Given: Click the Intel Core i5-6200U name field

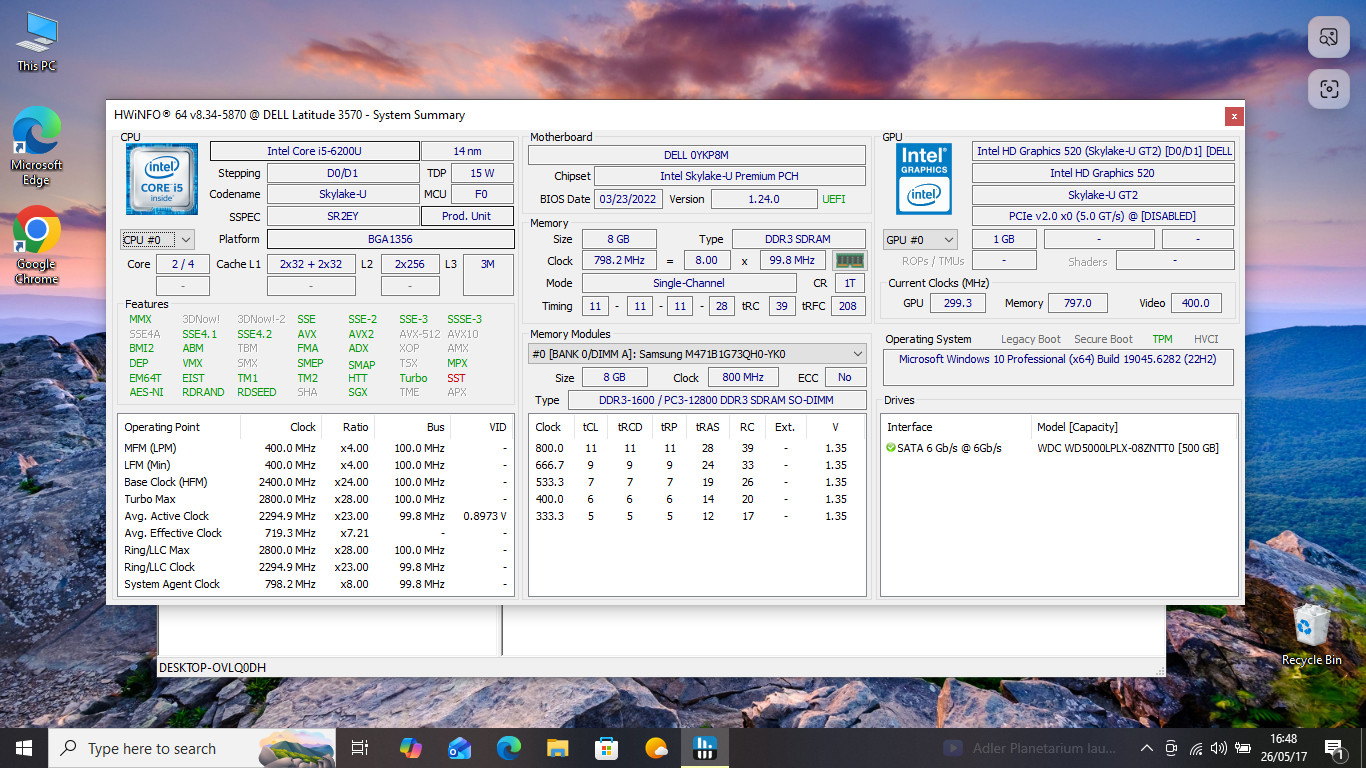Looking at the screenshot, I should pyautogui.click(x=314, y=151).
